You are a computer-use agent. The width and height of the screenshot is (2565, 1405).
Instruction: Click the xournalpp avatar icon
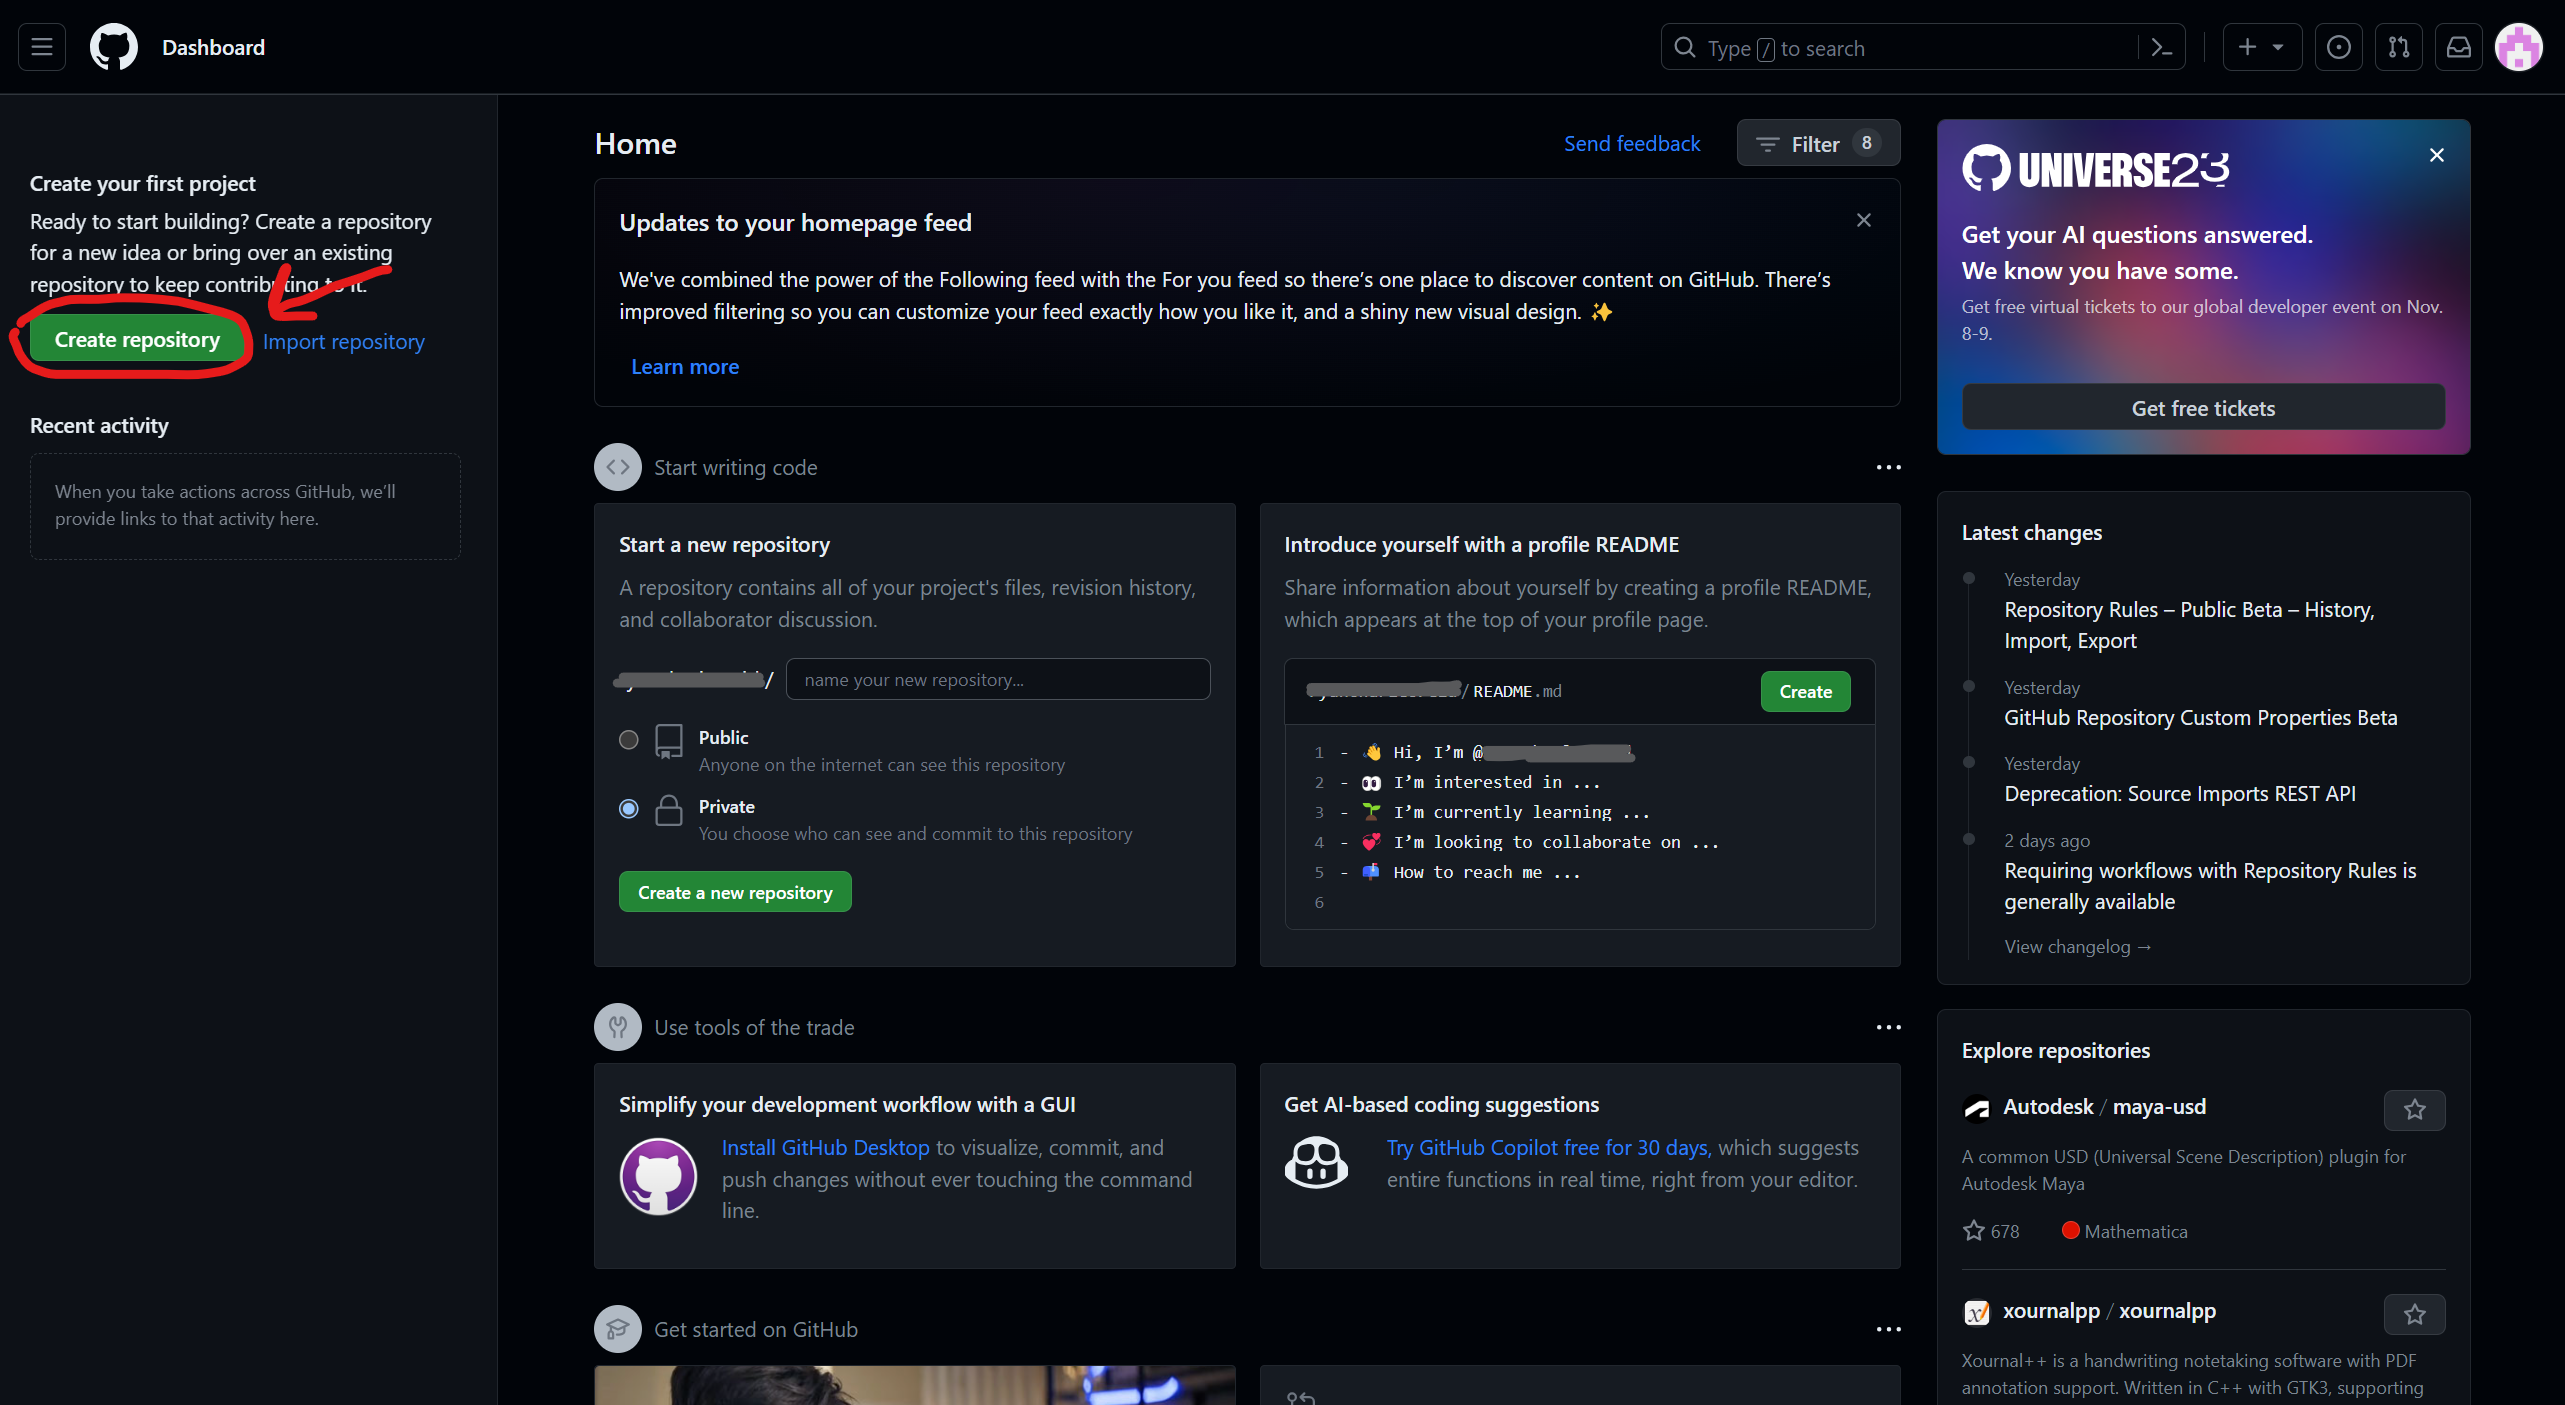click(1977, 1313)
